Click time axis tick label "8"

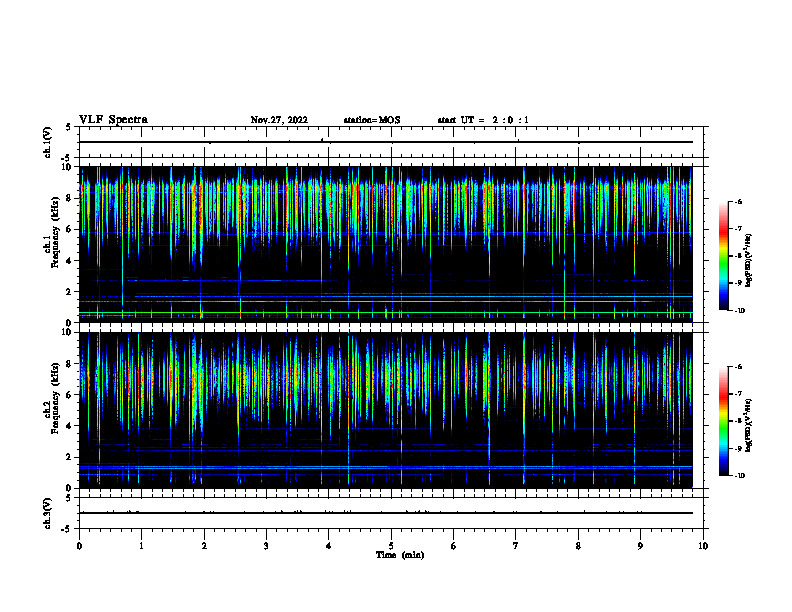(x=578, y=546)
